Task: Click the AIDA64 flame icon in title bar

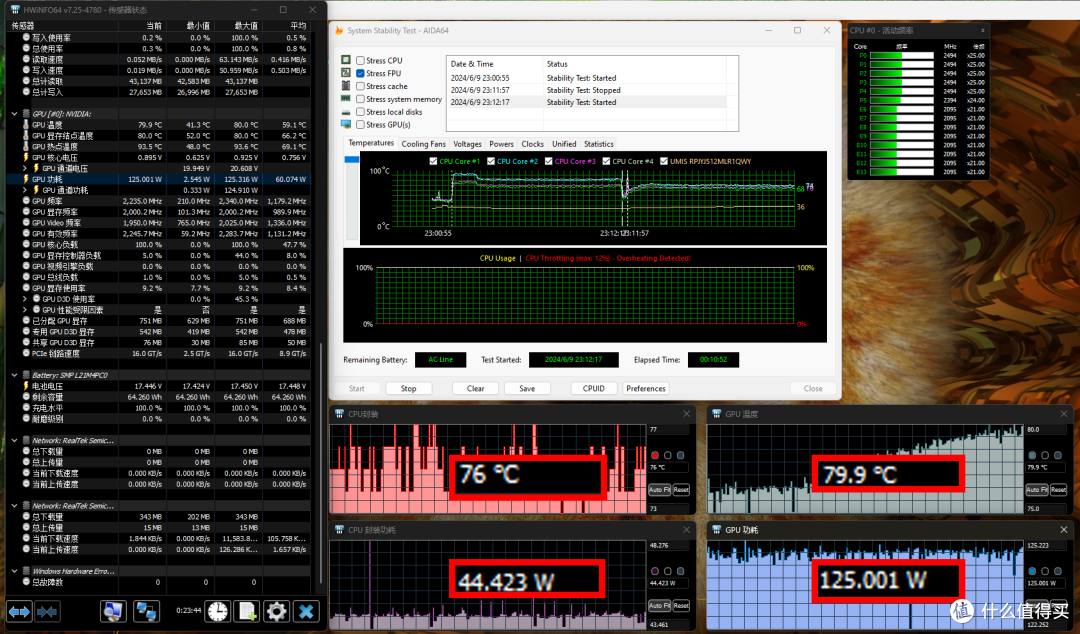Action: [339, 30]
